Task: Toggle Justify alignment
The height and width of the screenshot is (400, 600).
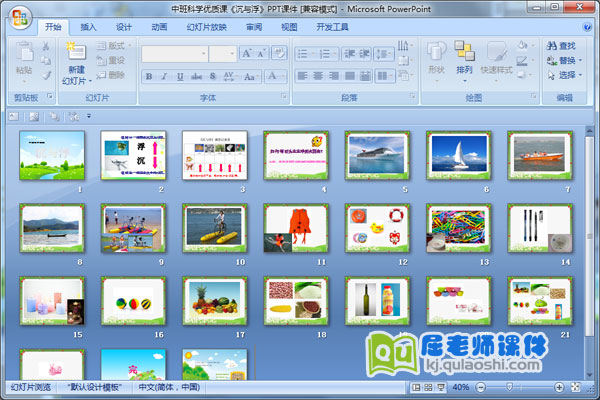Action: [x=349, y=76]
